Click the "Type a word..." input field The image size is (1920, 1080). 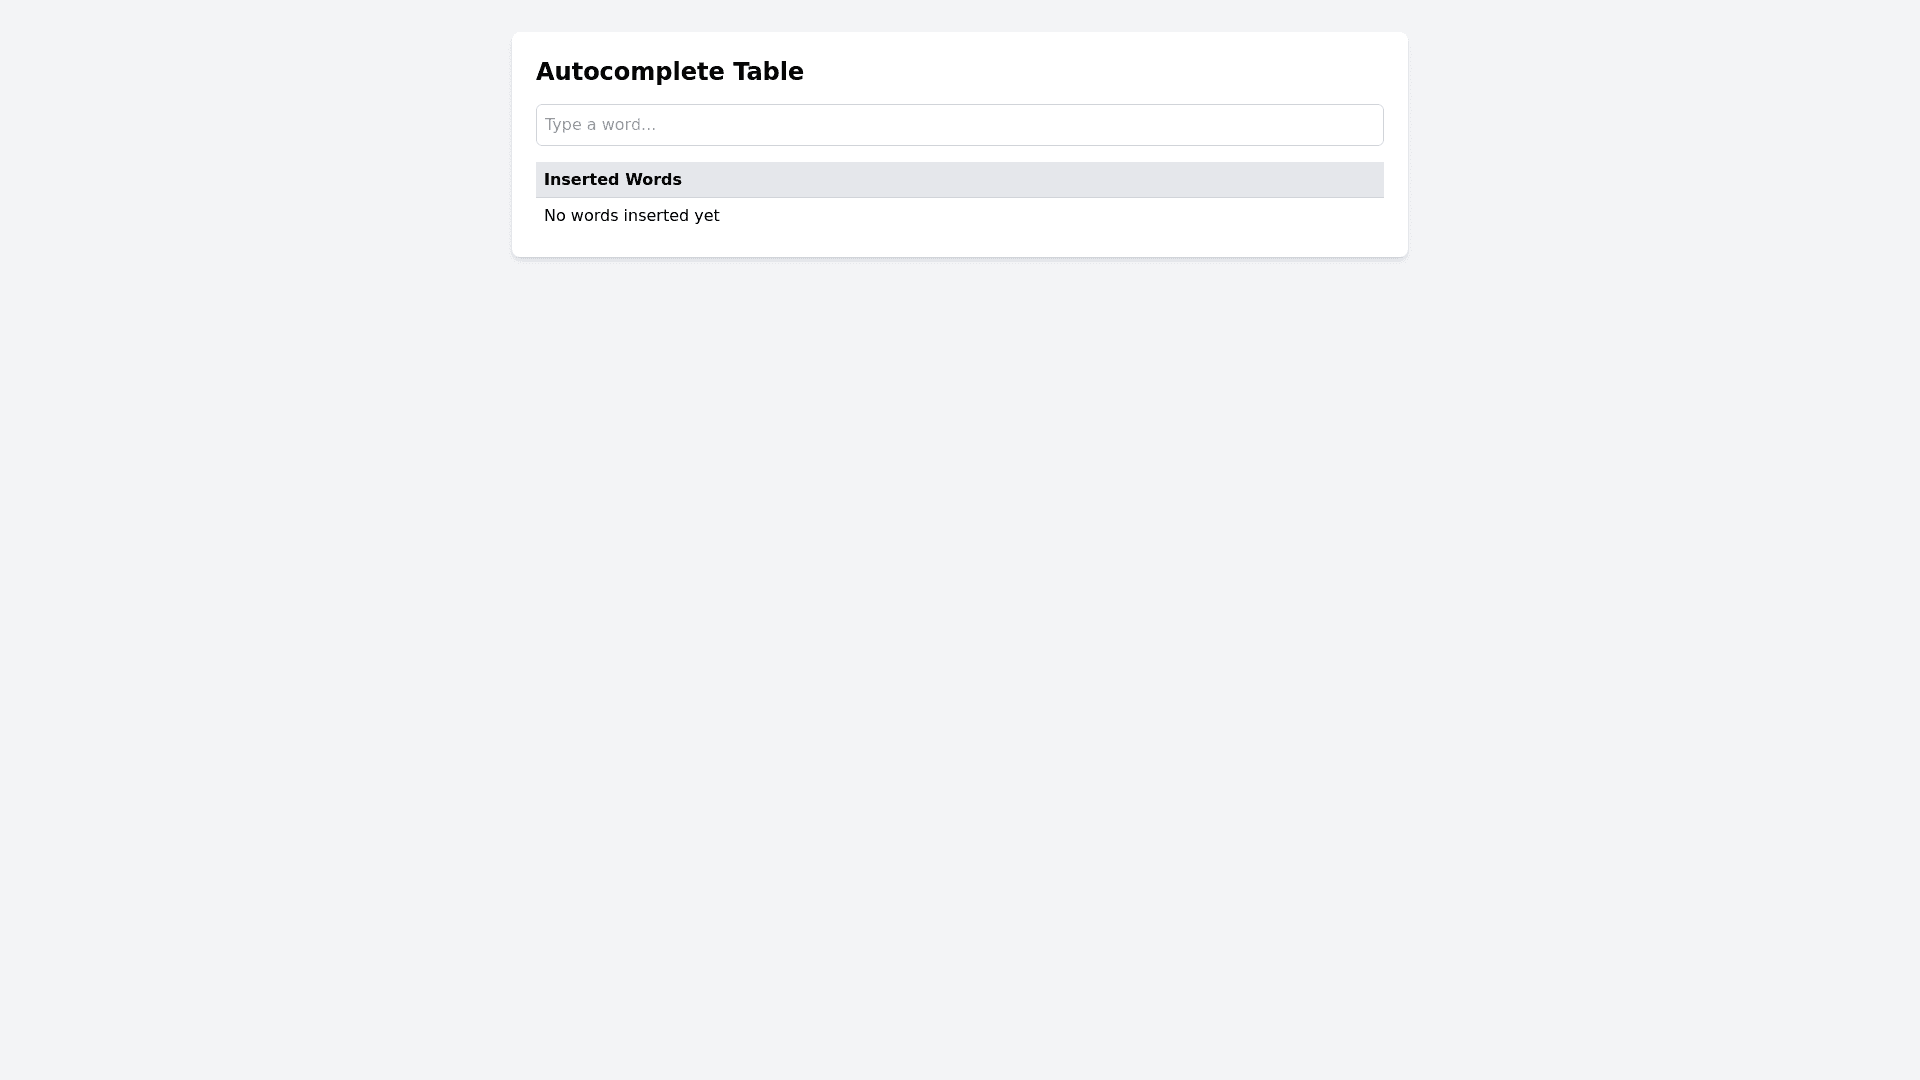(x=959, y=125)
